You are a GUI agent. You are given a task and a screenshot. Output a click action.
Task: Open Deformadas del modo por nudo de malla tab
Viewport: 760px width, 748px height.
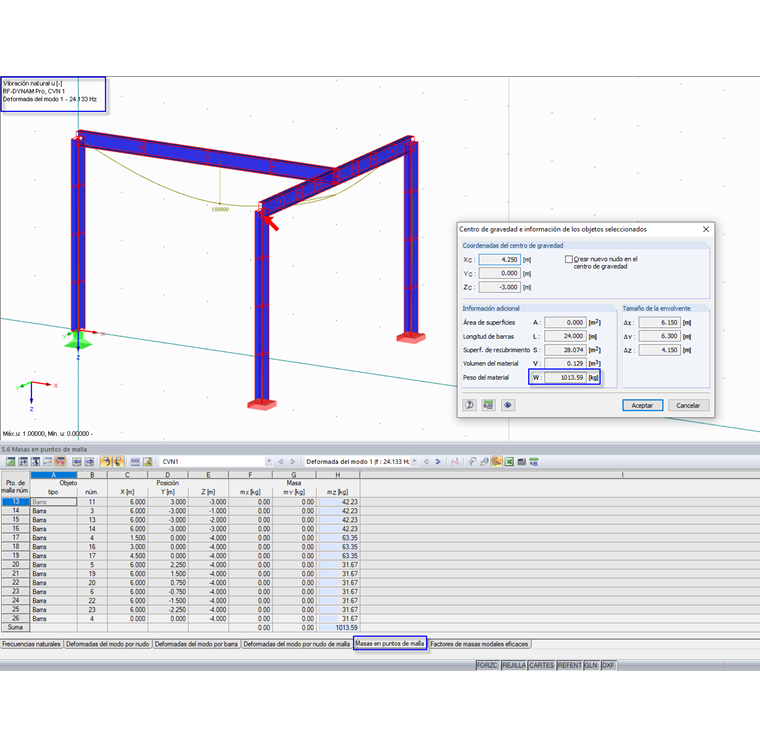pos(297,644)
